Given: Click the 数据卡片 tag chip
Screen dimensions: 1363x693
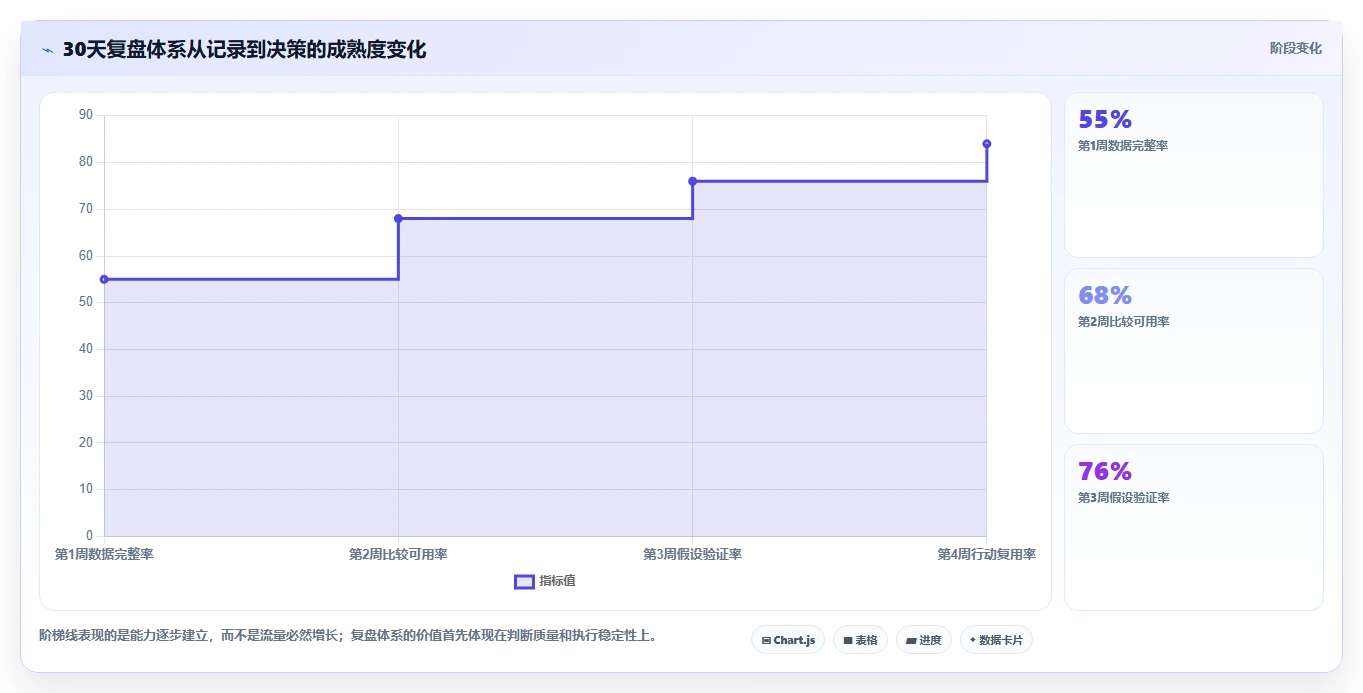Looking at the screenshot, I should point(996,640).
